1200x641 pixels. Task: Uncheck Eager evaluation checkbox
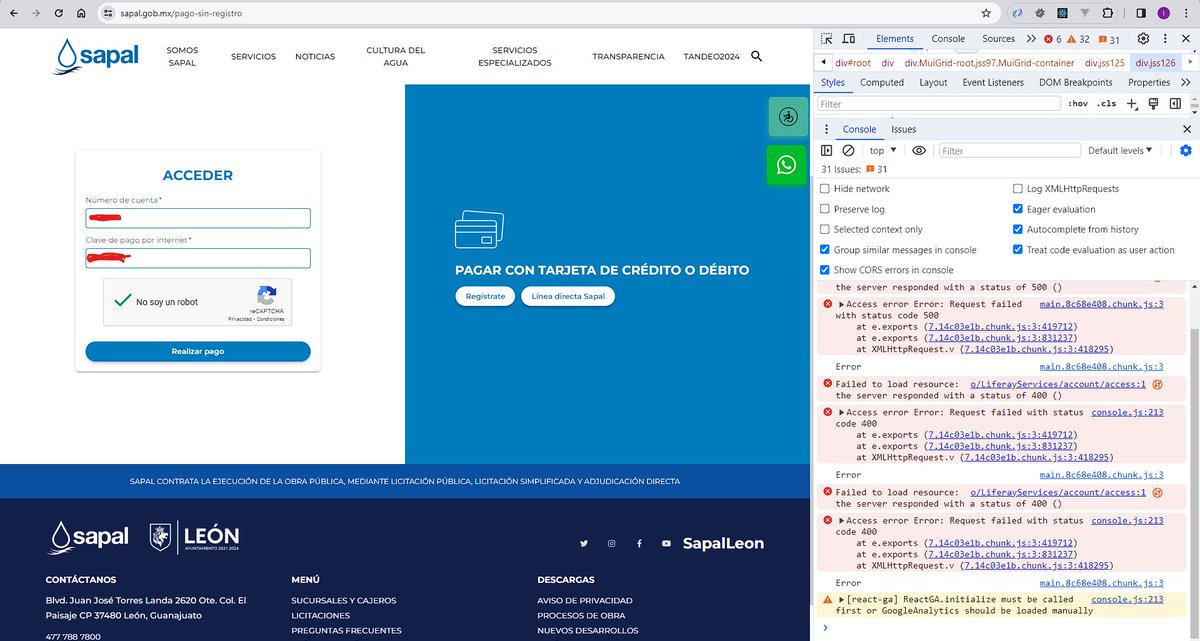(x=1018, y=209)
